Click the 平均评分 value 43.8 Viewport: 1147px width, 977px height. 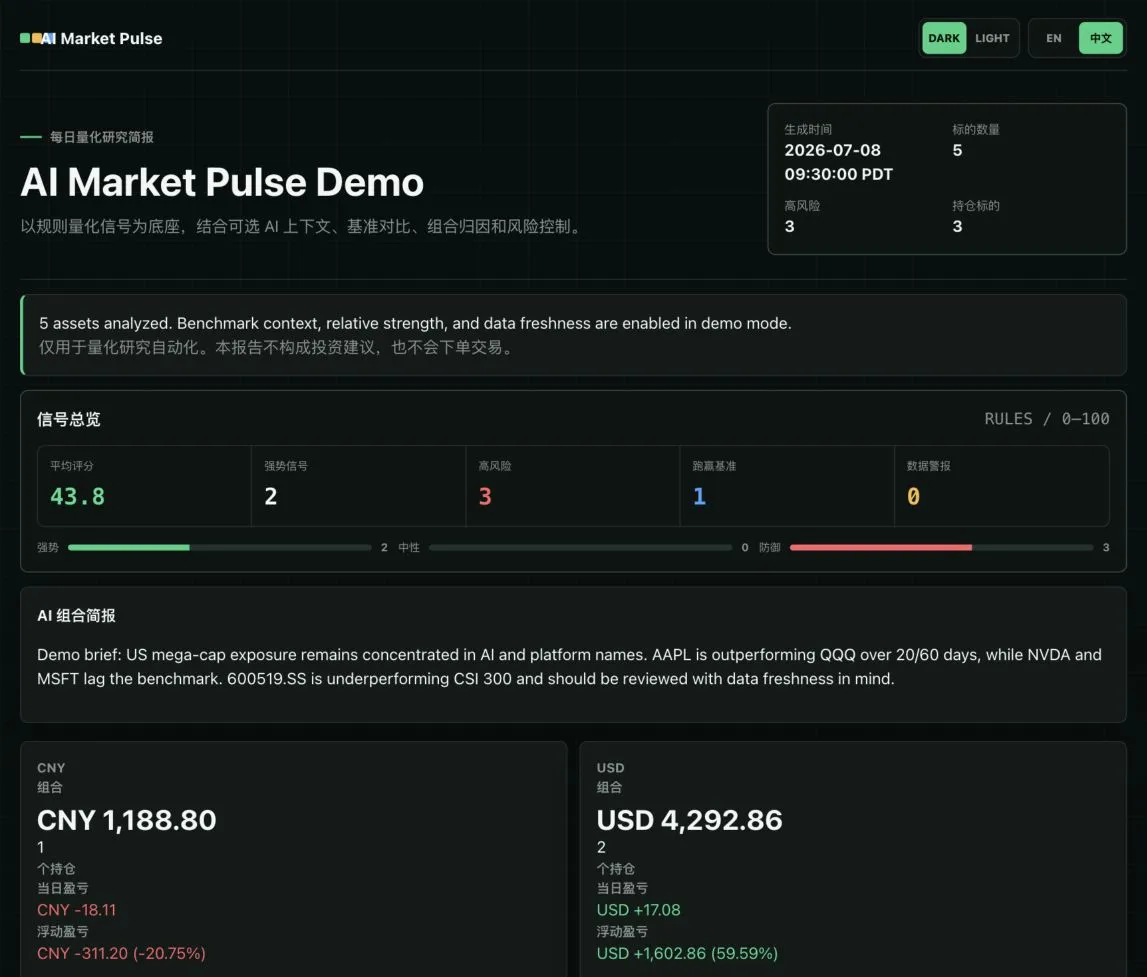78,497
